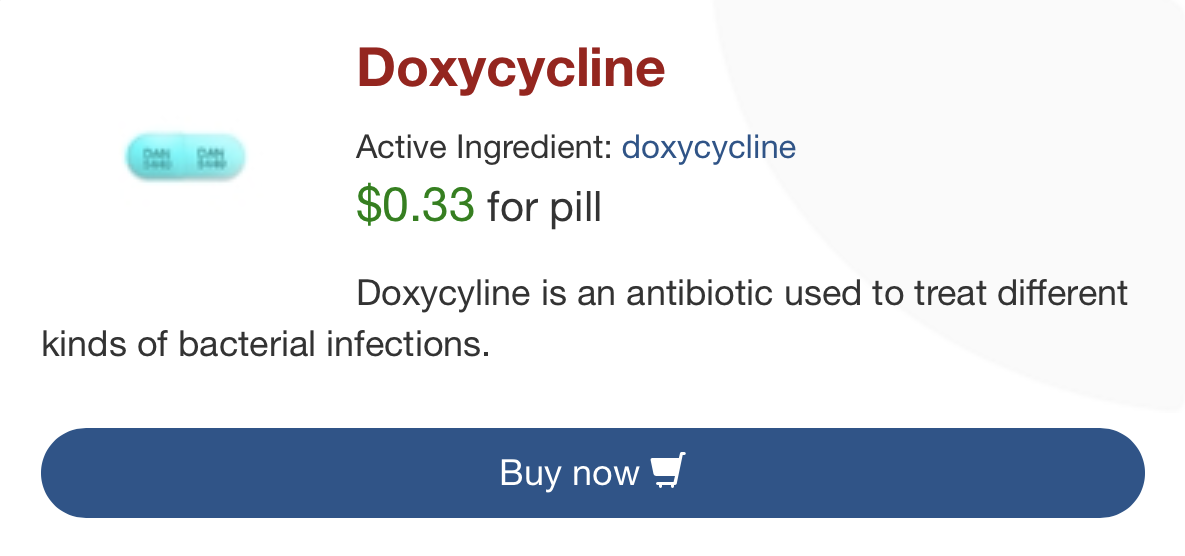
Task: Click the red Doxycycline product heading
Action: [x=510, y=68]
